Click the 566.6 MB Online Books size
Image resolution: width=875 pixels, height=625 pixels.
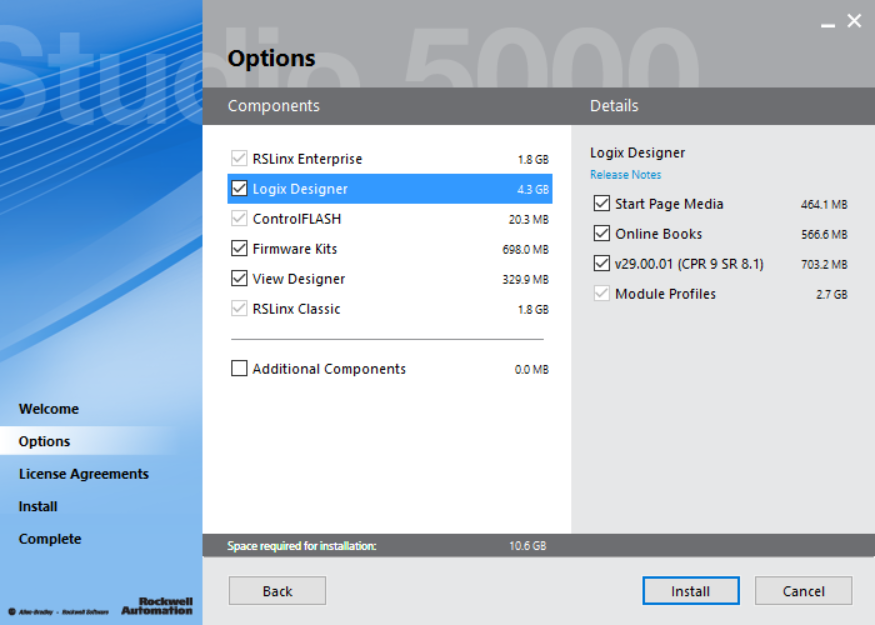824,234
